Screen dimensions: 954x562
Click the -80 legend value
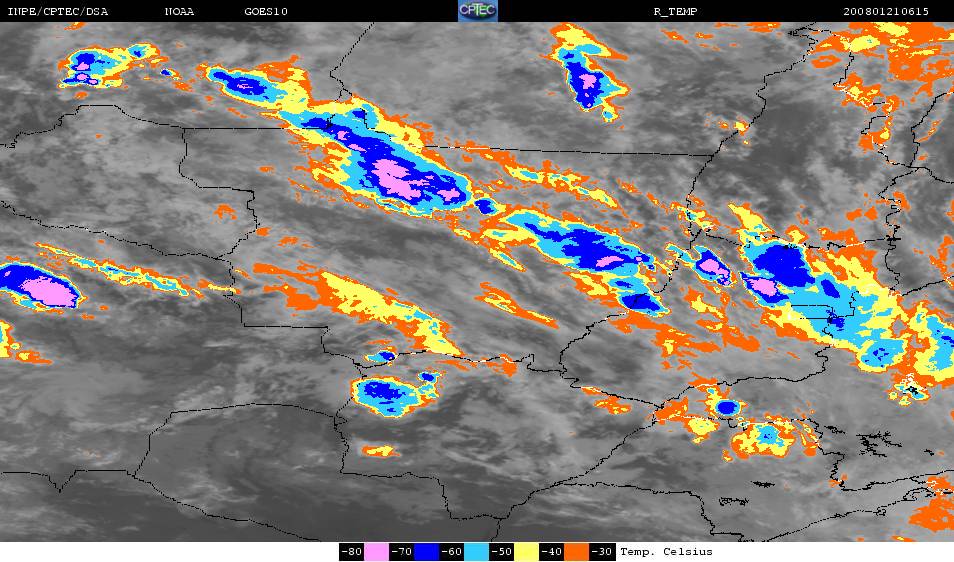(352, 552)
